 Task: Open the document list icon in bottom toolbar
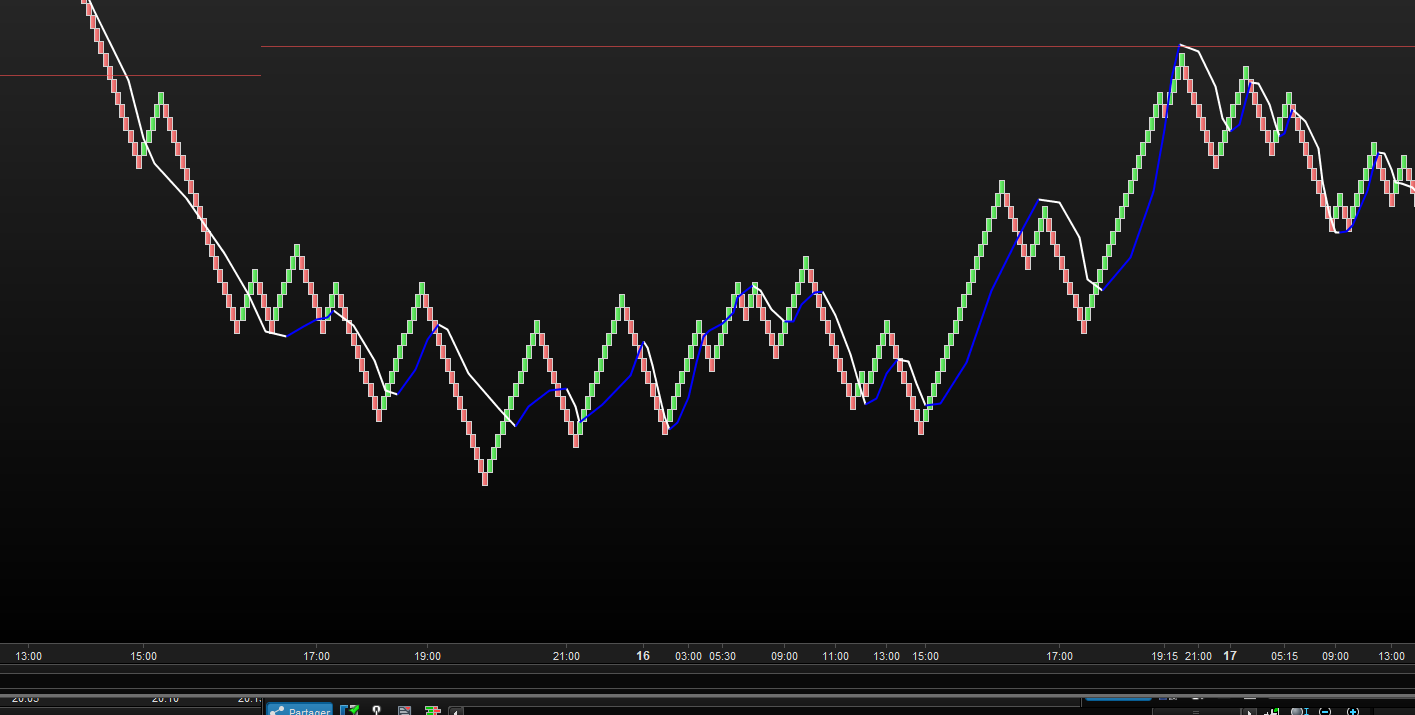coord(404,710)
